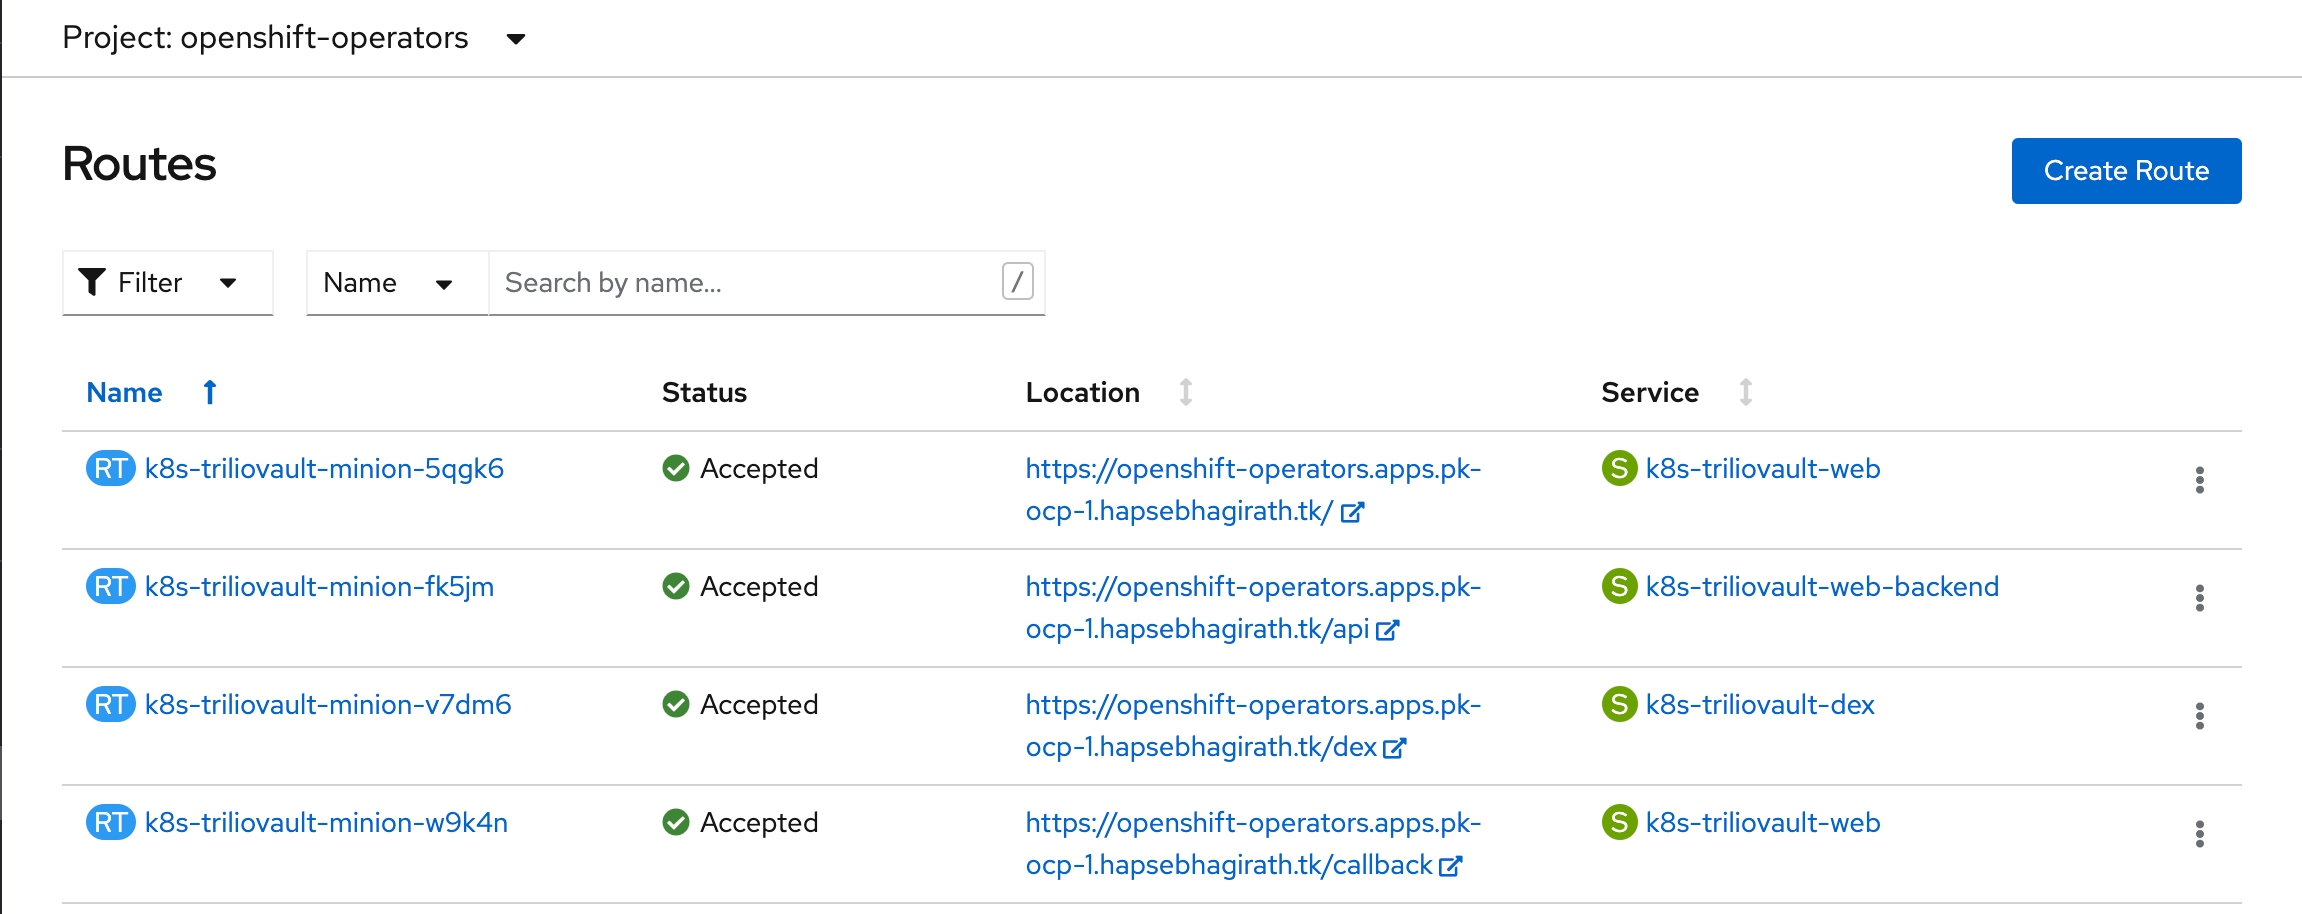Click the Create Route button
Viewport: 2302px width, 914px height.
2126,171
